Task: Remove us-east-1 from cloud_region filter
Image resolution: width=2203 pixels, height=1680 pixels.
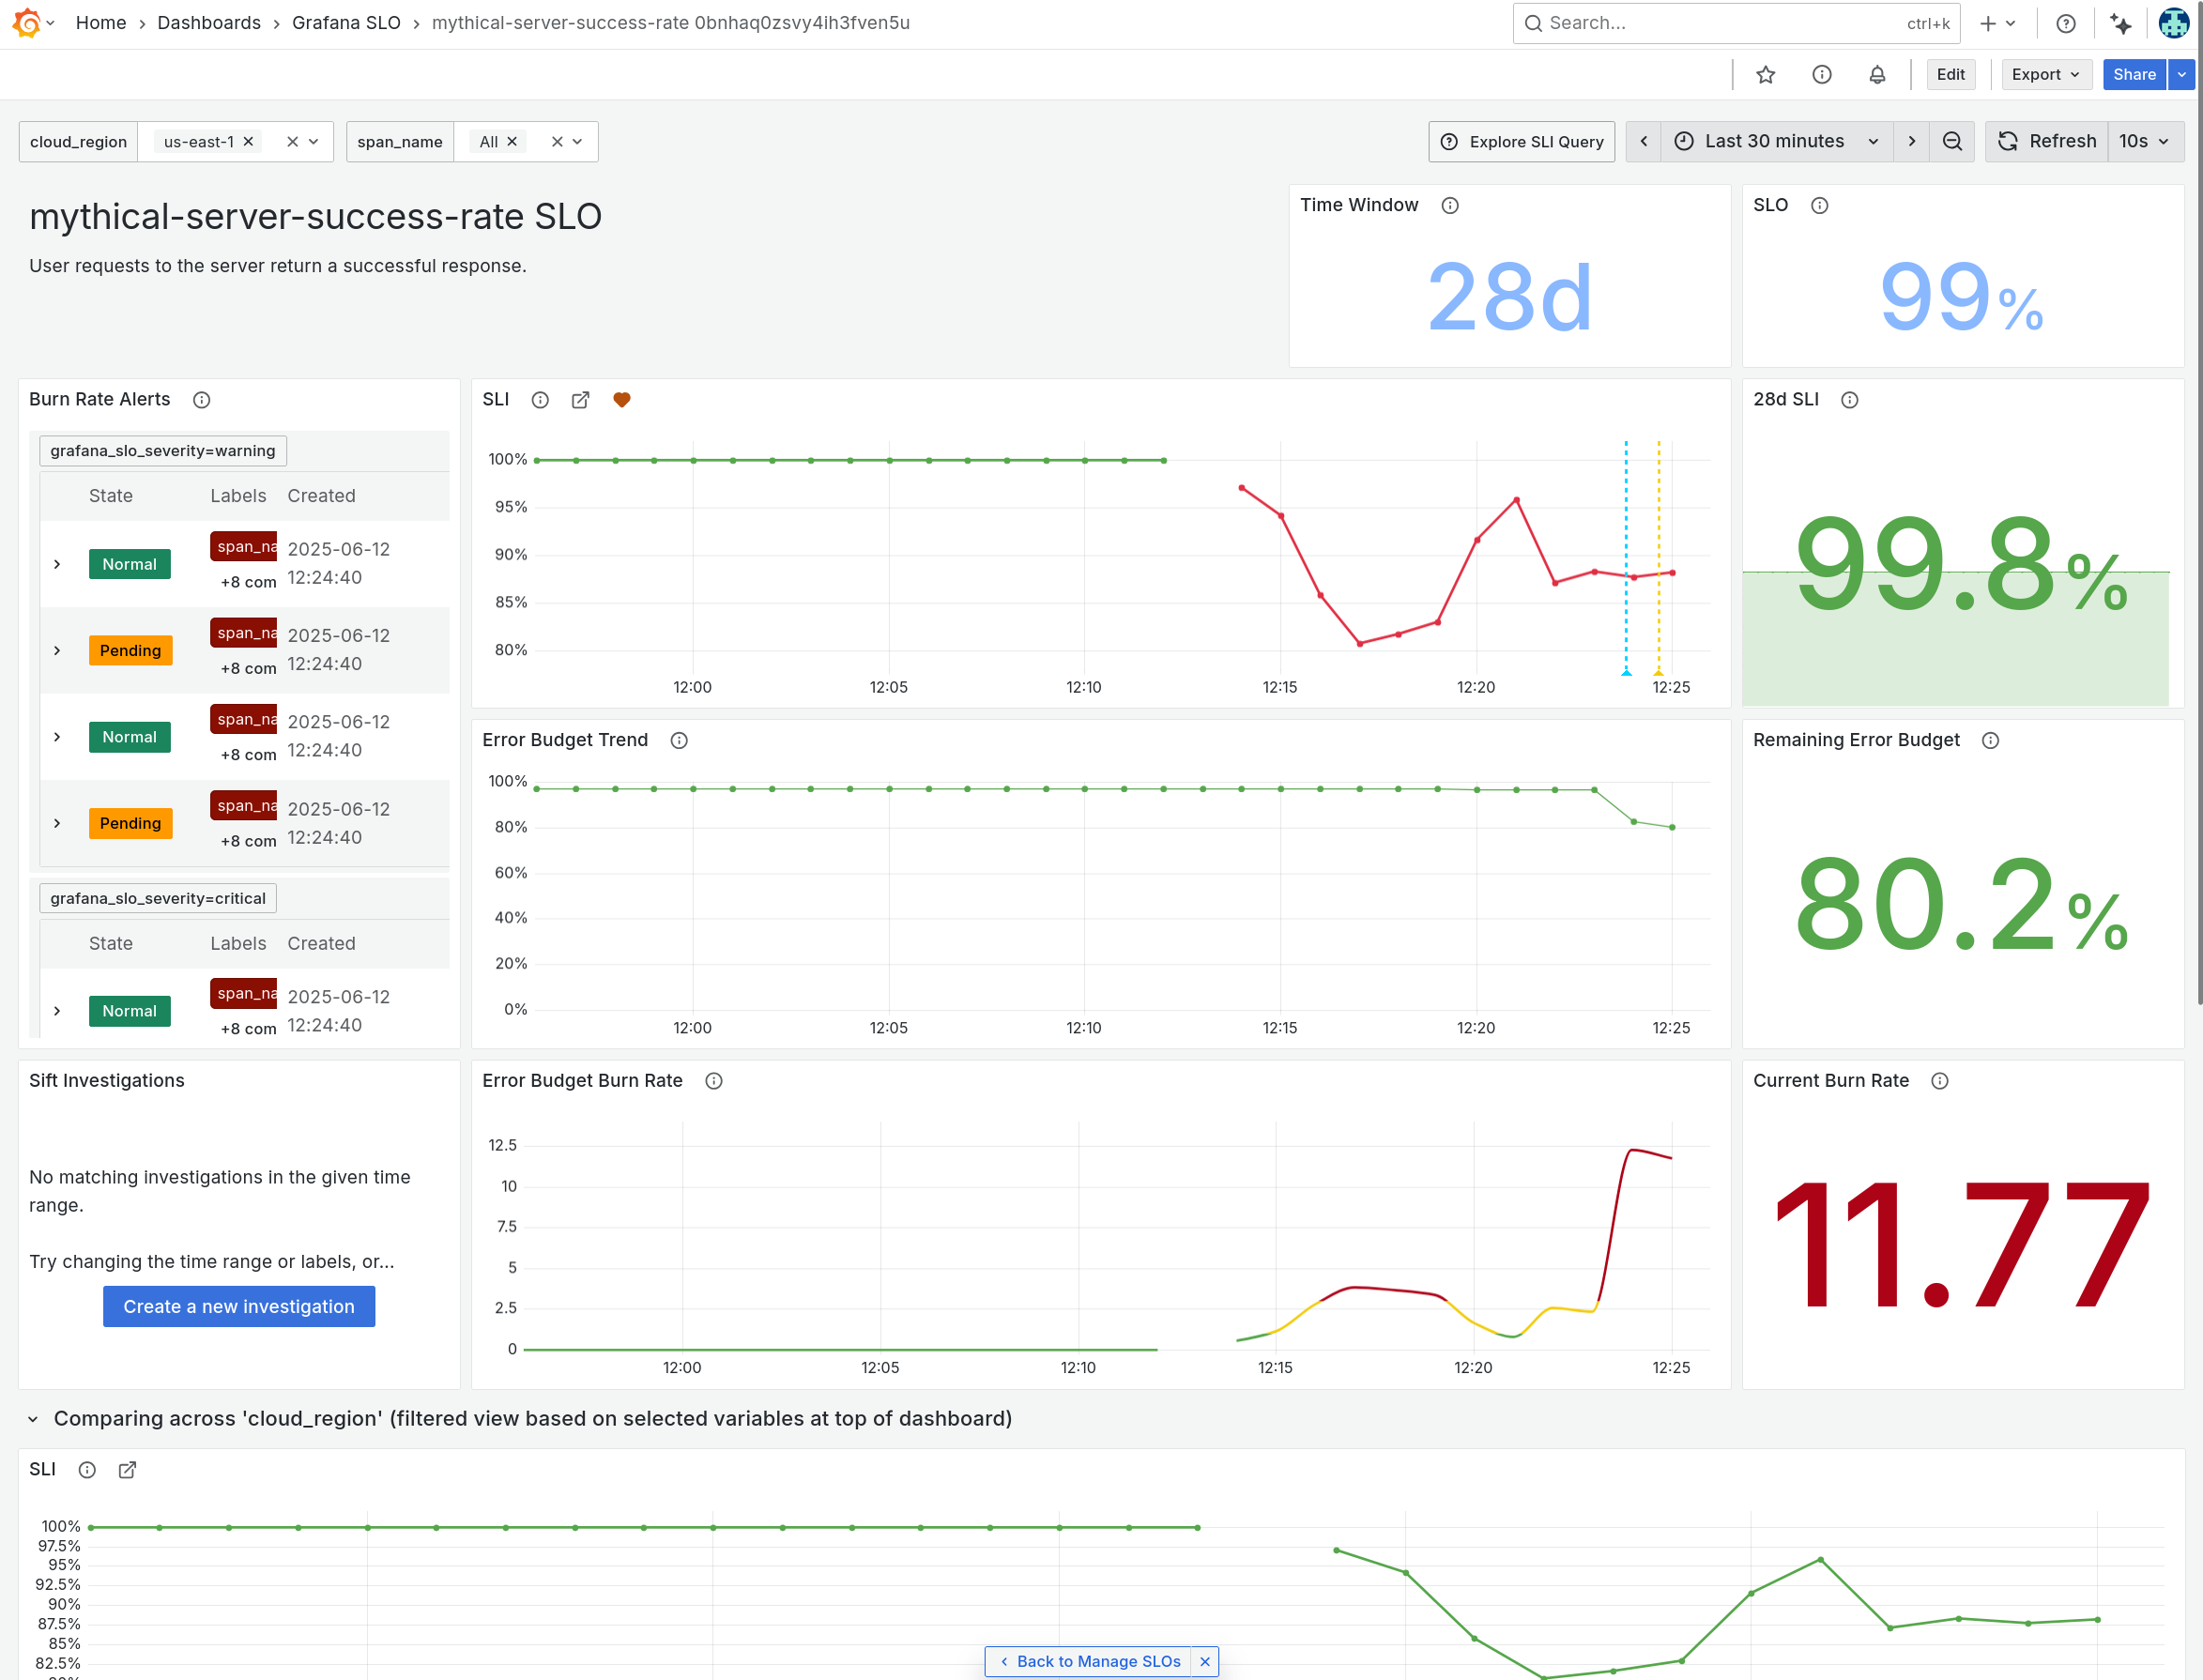Action: [248, 142]
